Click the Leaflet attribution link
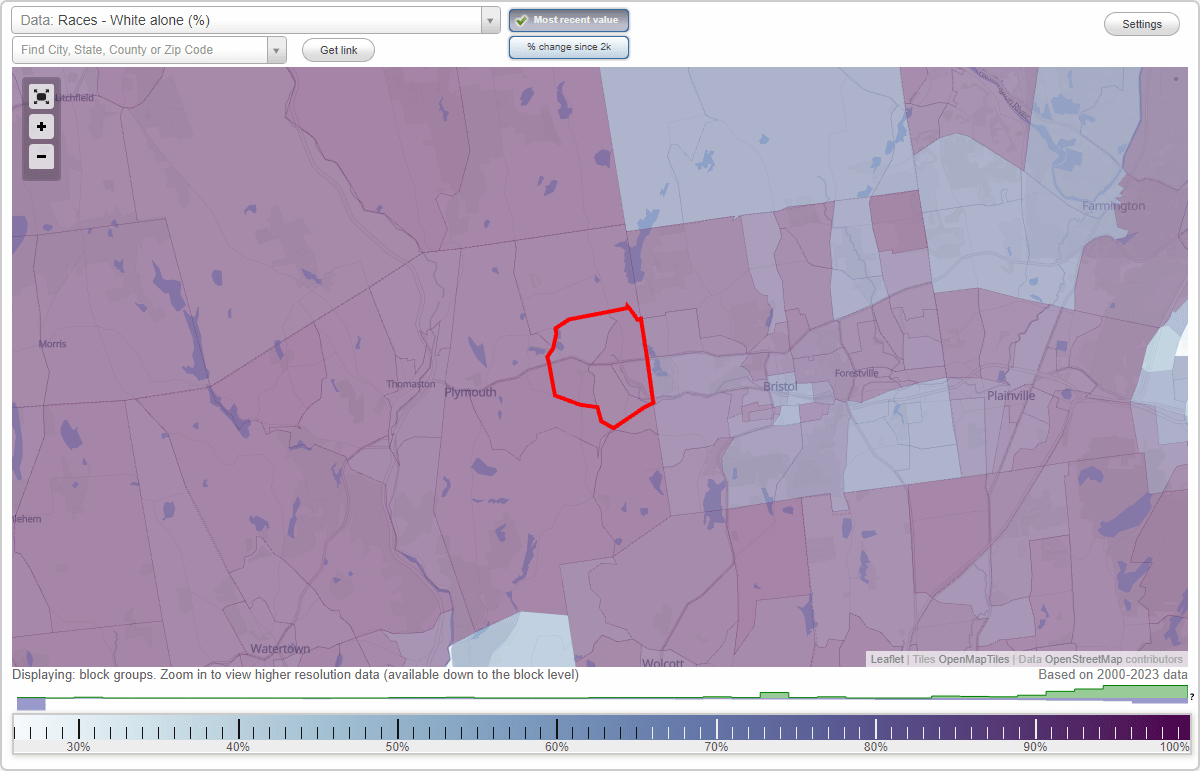This screenshot has width=1200, height=771. (x=886, y=659)
